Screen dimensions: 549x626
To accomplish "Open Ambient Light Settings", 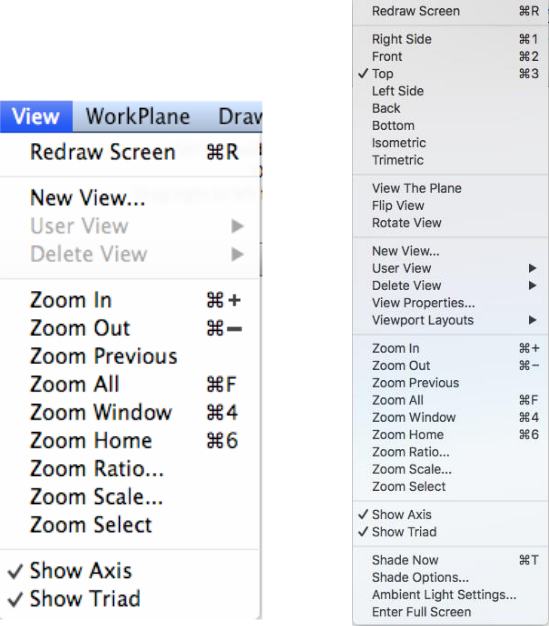I will pyautogui.click(x=450, y=594).
